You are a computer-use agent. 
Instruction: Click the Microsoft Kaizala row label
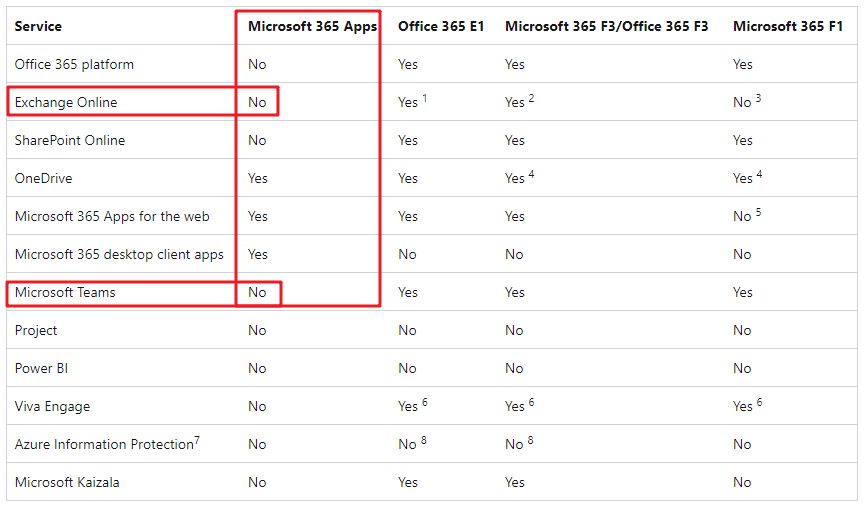(67, 482)
